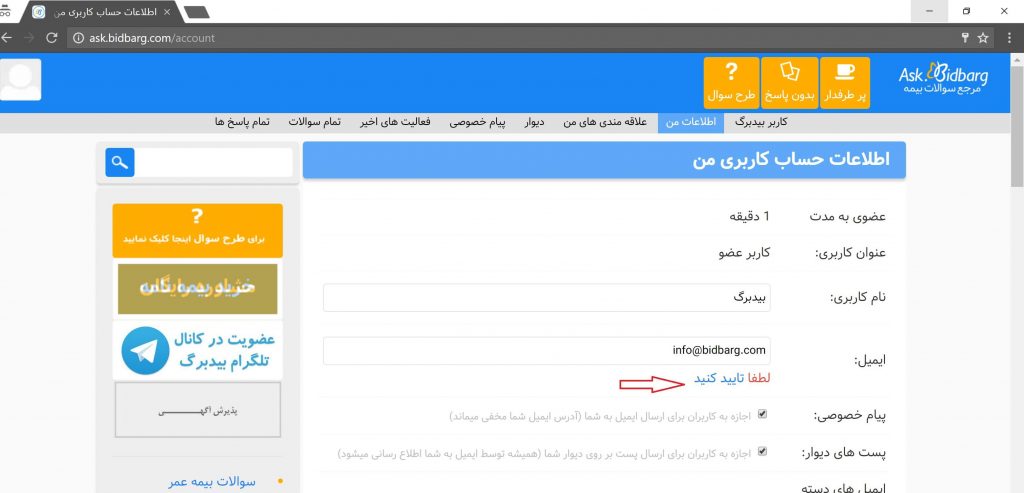Open a new browser tab
1024x493 pixels.
click(x=197, y=12)
